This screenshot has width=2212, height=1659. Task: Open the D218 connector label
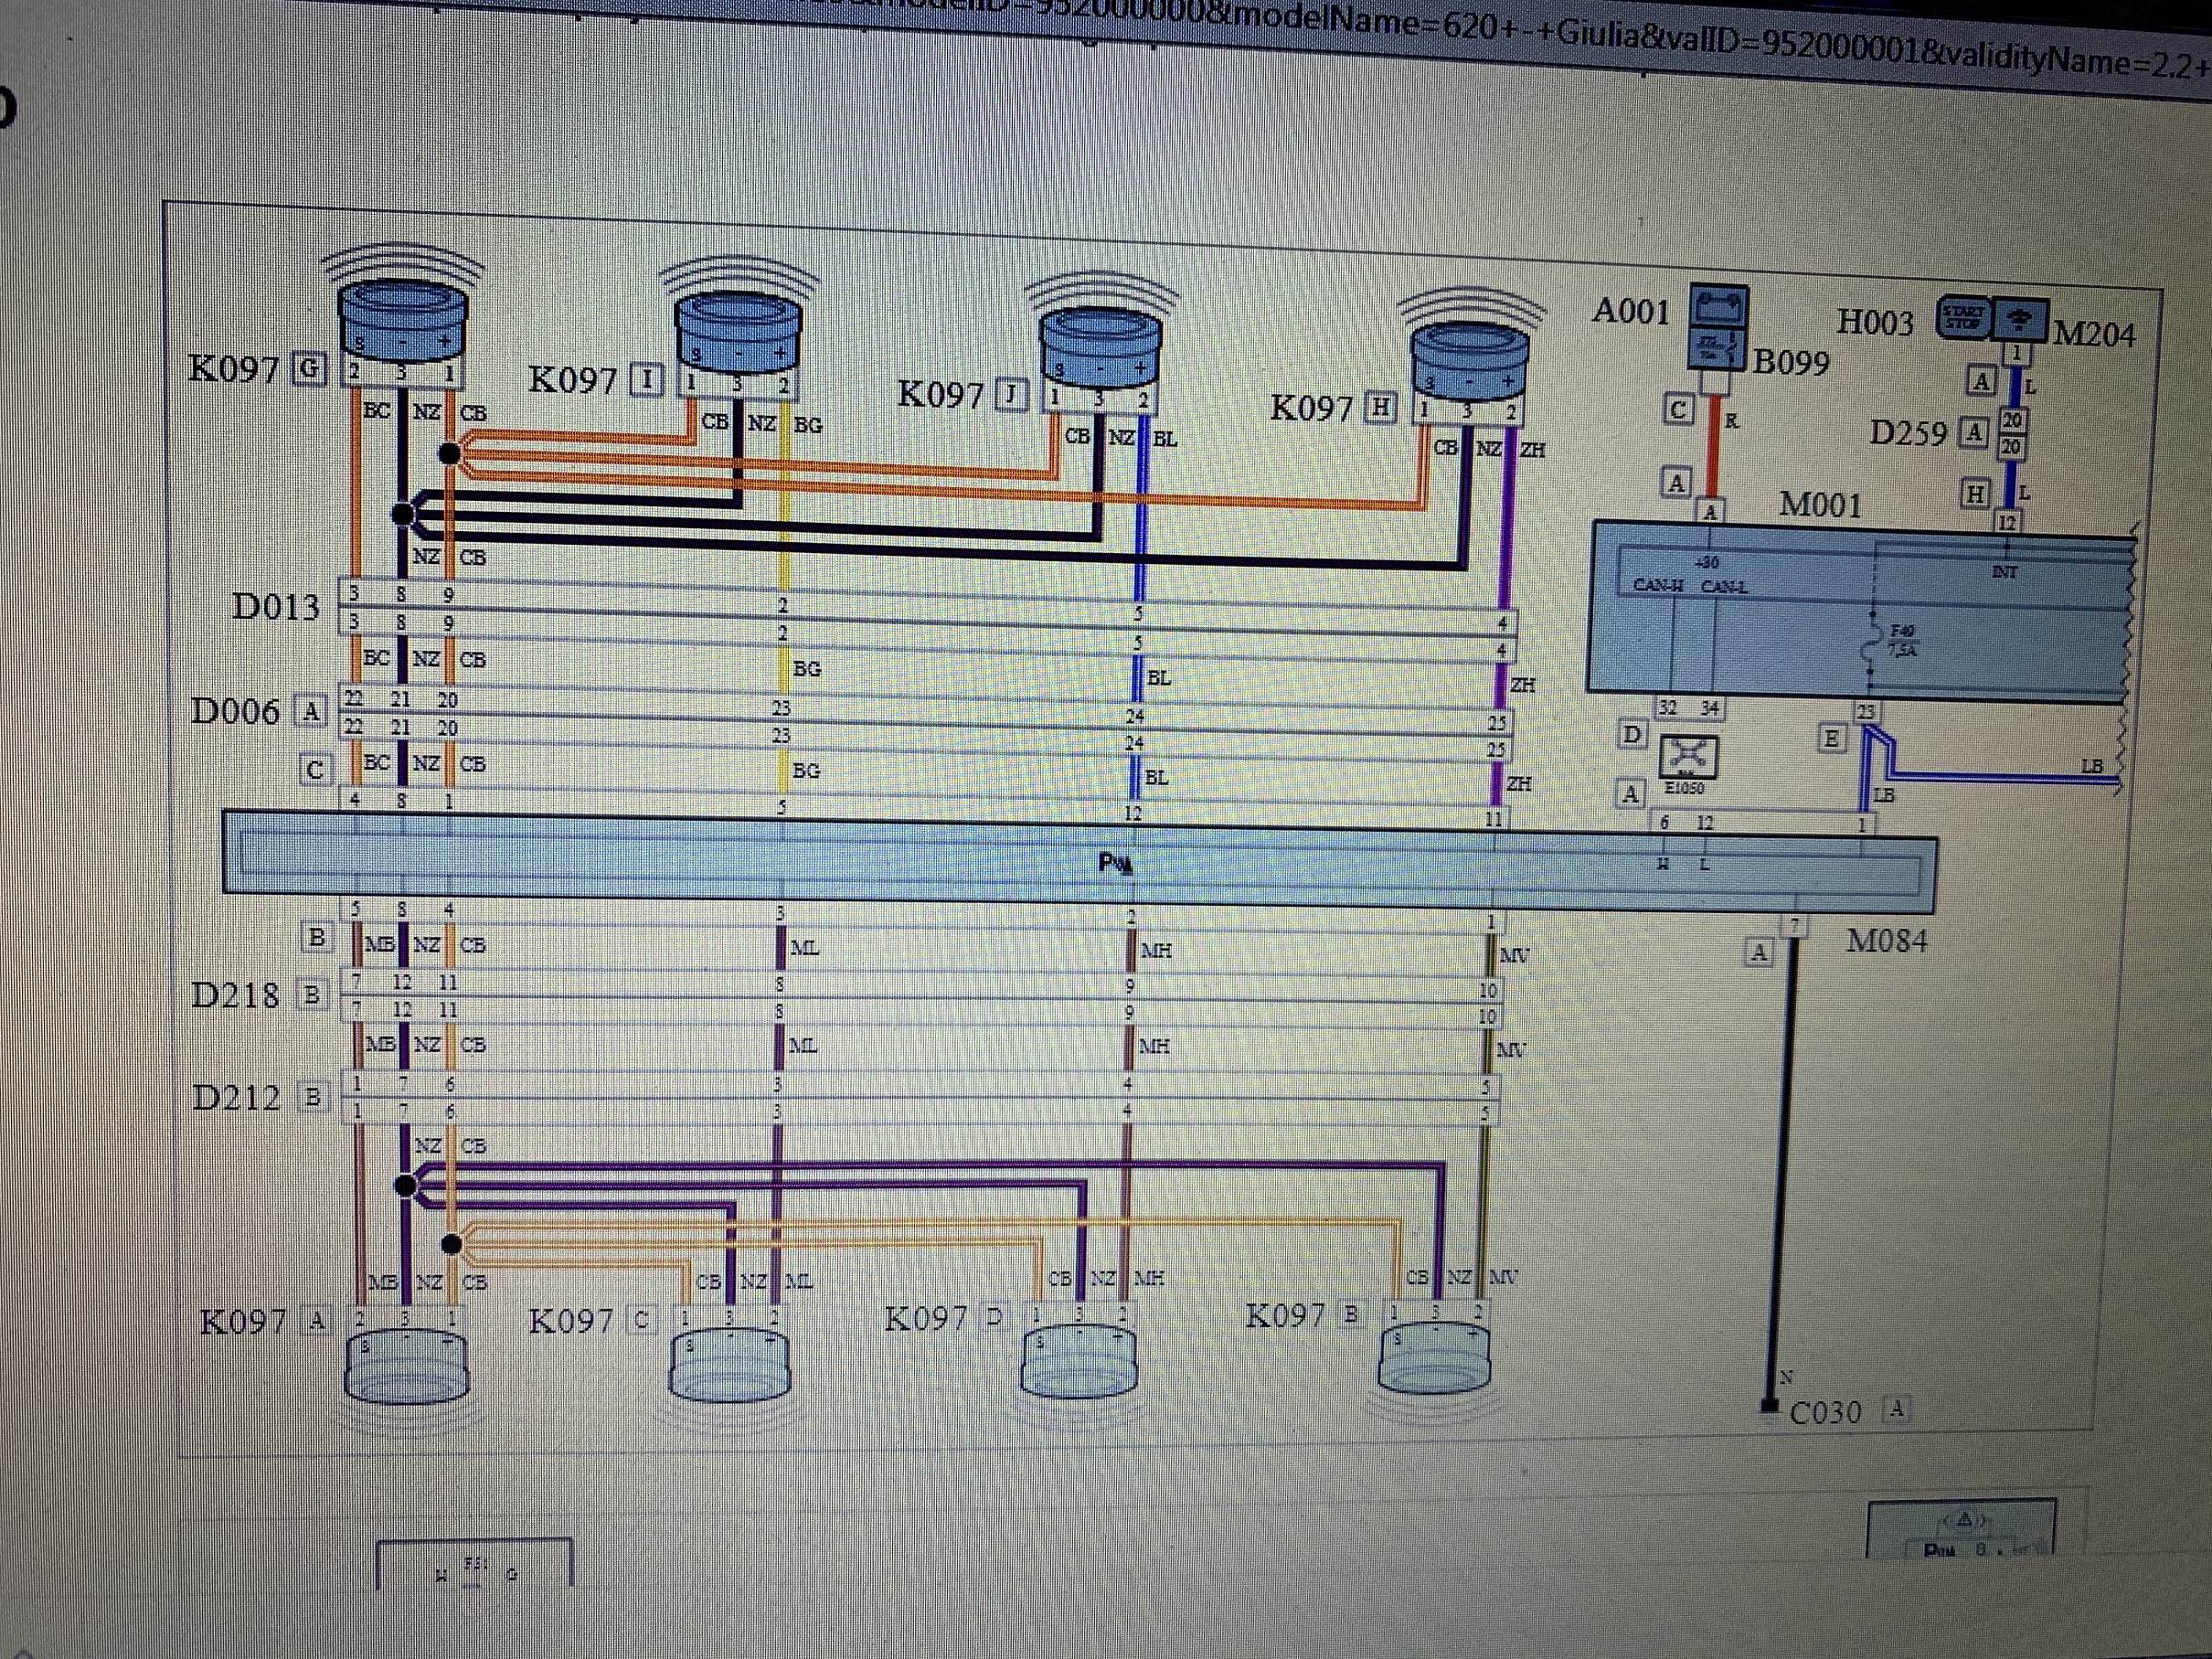click(x=236, y=995)
